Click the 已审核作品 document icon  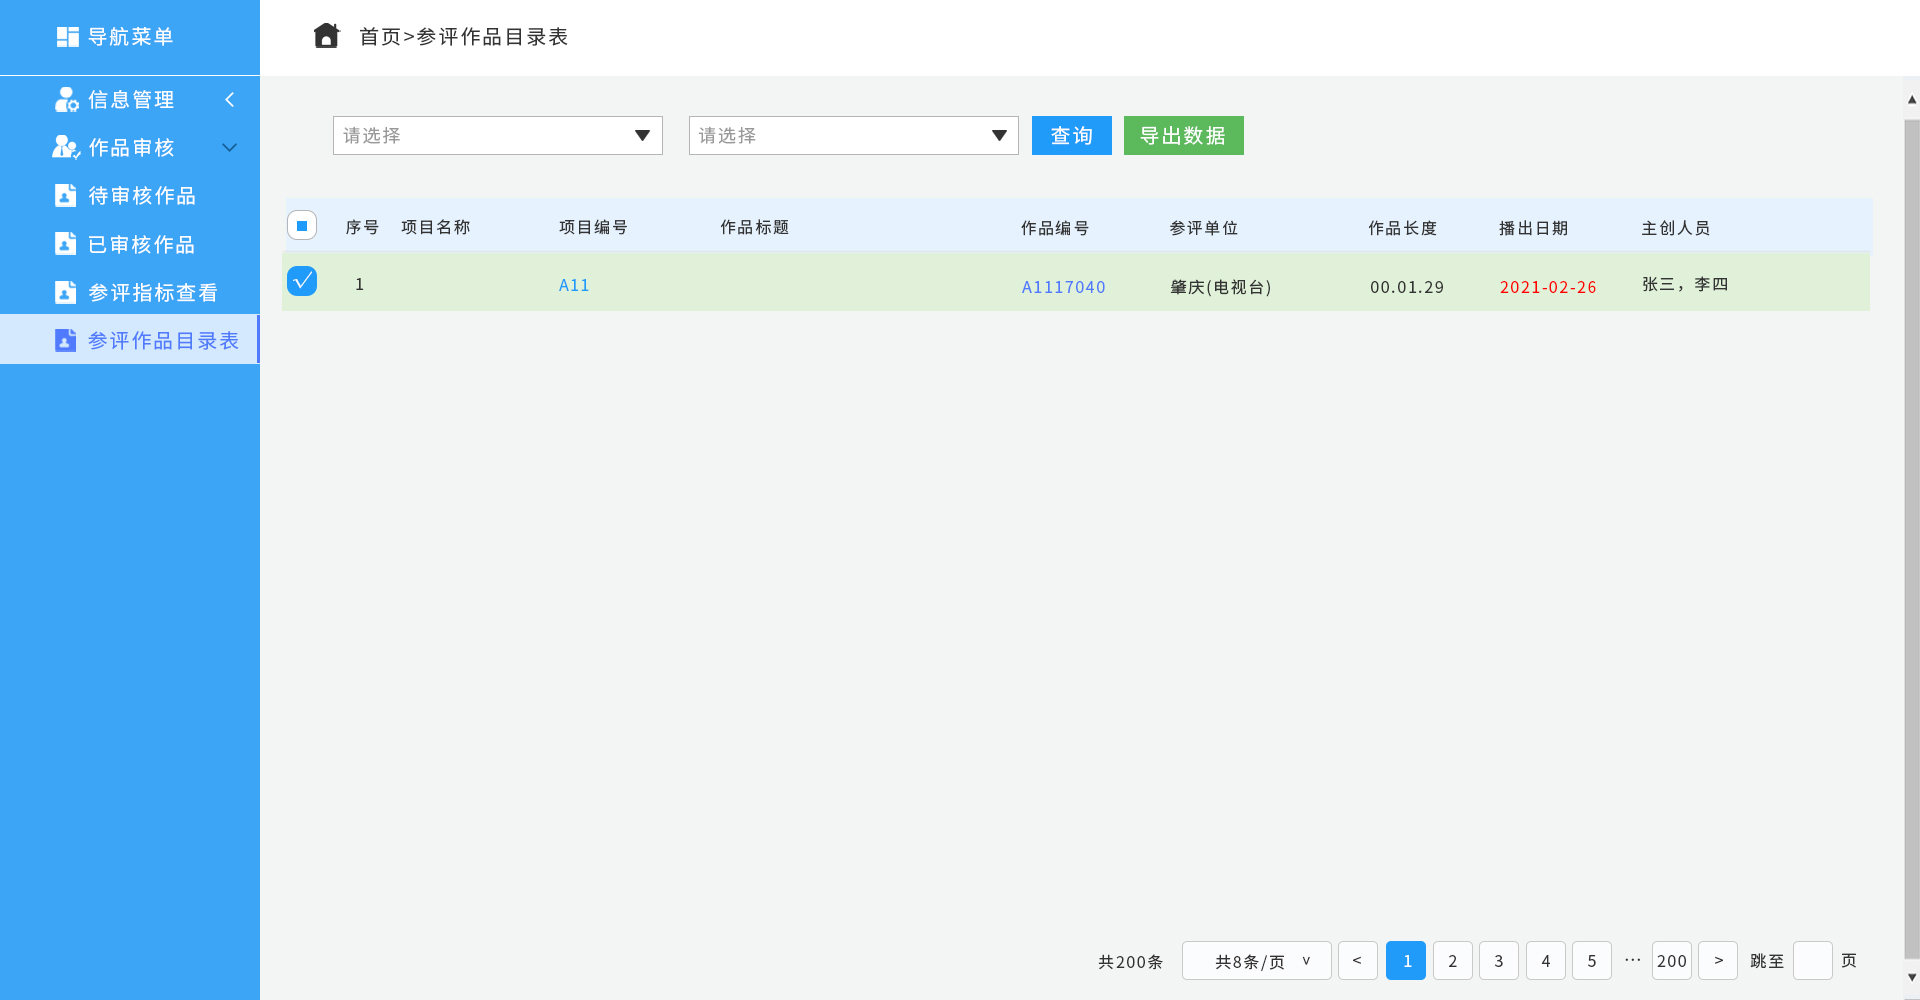(x=66, y=244)
